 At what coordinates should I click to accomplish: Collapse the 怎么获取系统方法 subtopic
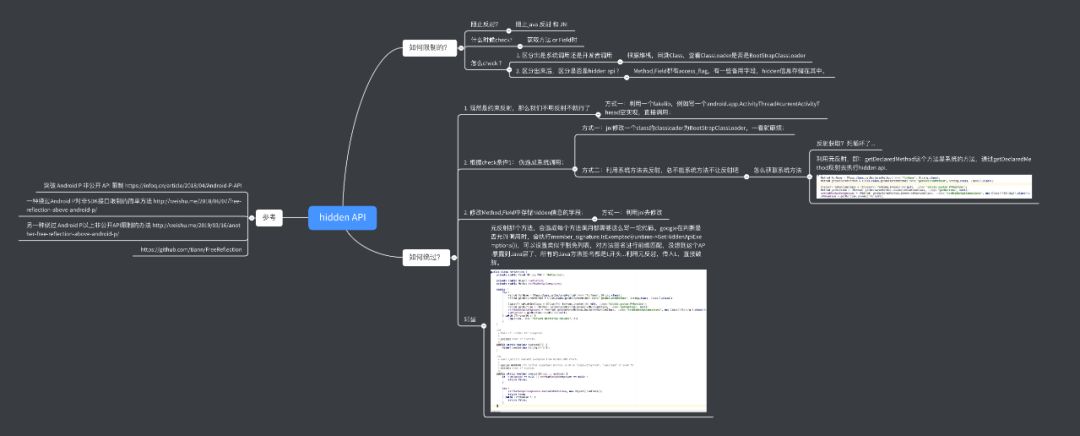[x=809, y=175]
